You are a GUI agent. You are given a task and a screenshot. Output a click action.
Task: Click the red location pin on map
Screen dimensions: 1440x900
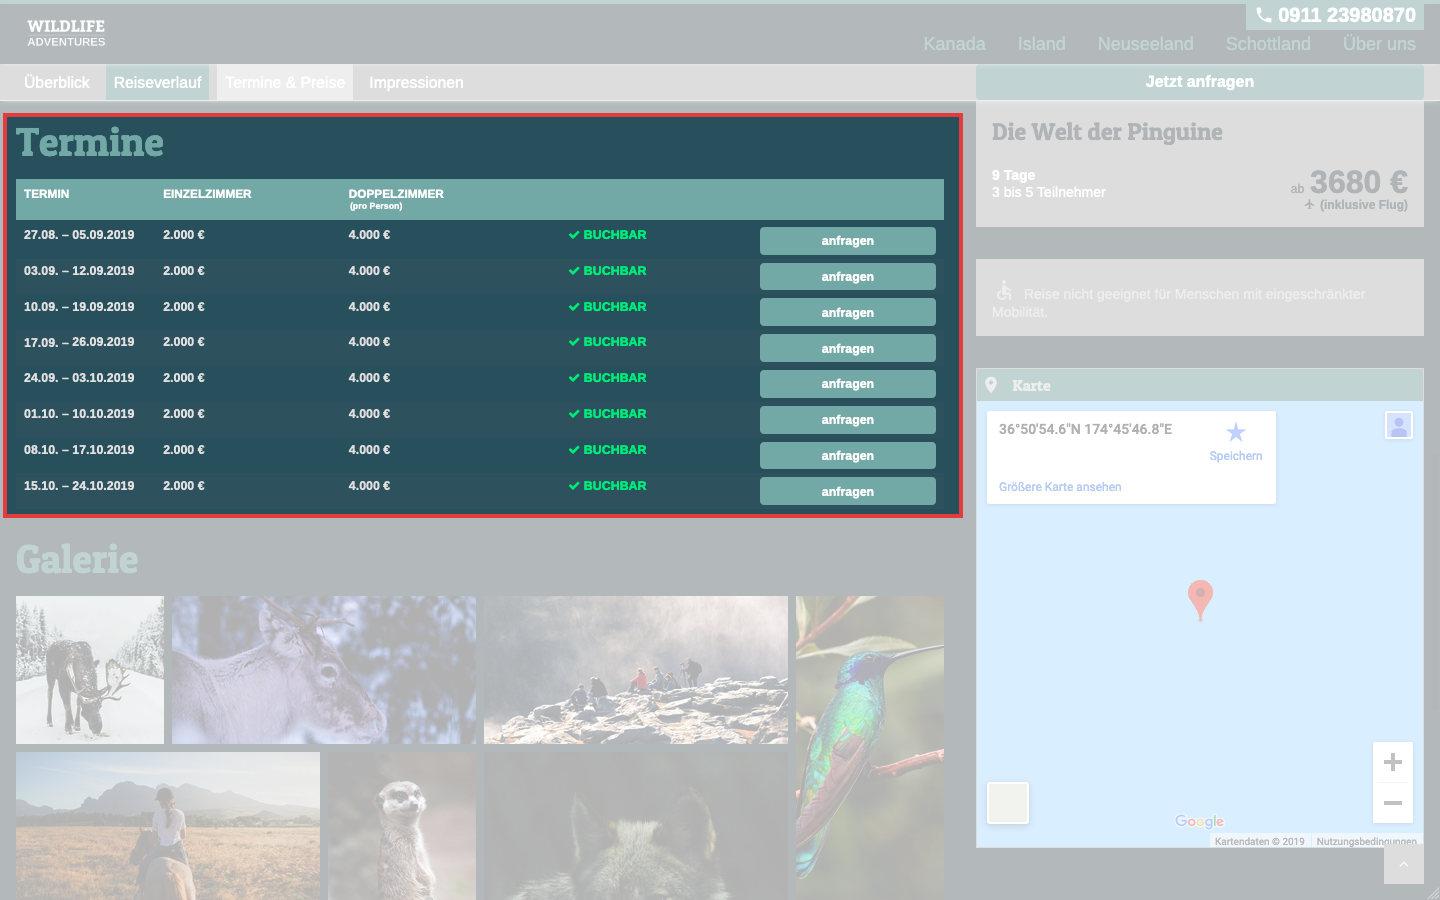1200,598
